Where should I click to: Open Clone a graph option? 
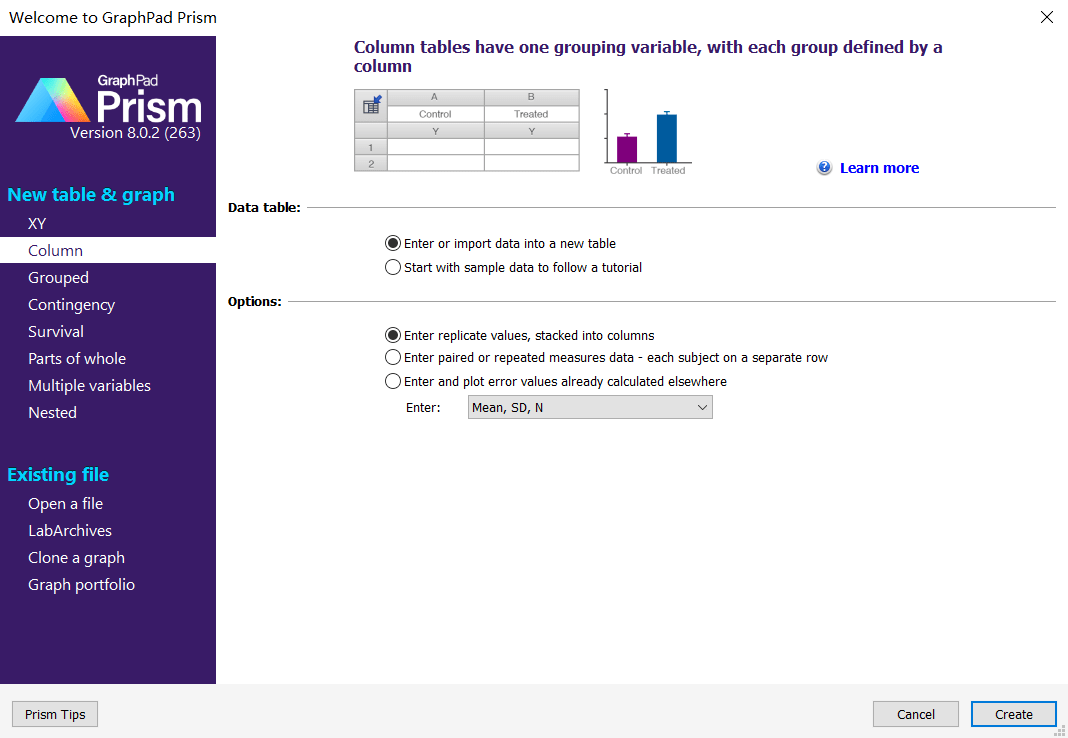point(76,558)
